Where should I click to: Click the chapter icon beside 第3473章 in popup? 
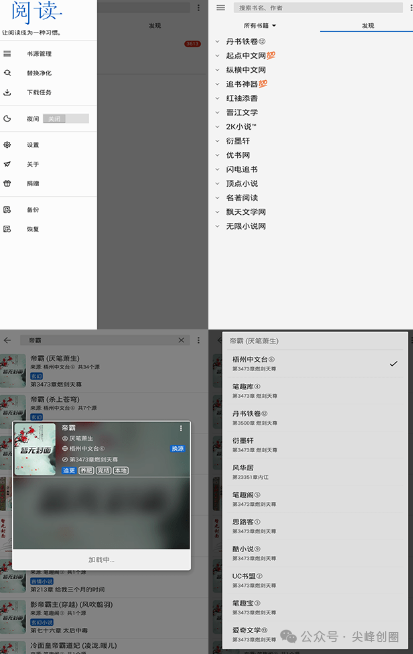pyautogui.click(x=65, y=459)
